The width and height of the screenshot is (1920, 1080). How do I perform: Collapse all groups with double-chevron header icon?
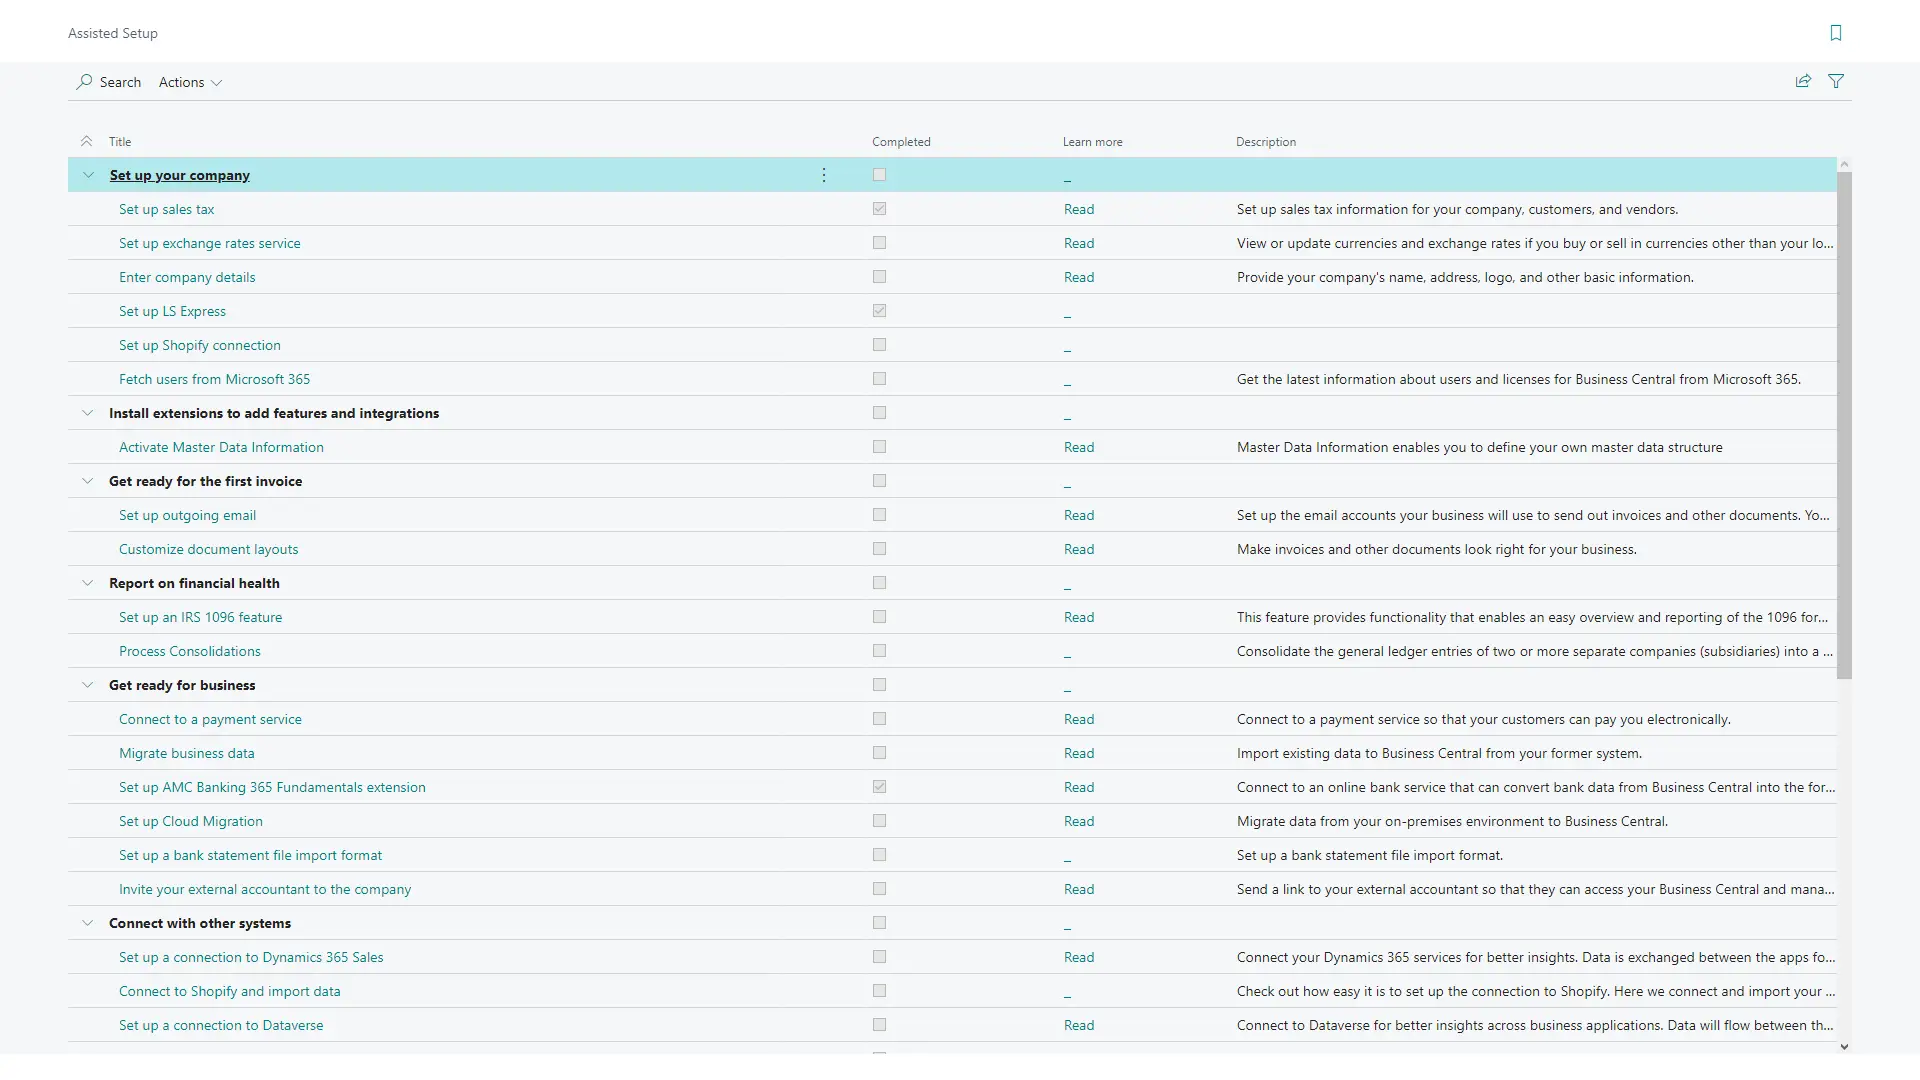[87, 142]
